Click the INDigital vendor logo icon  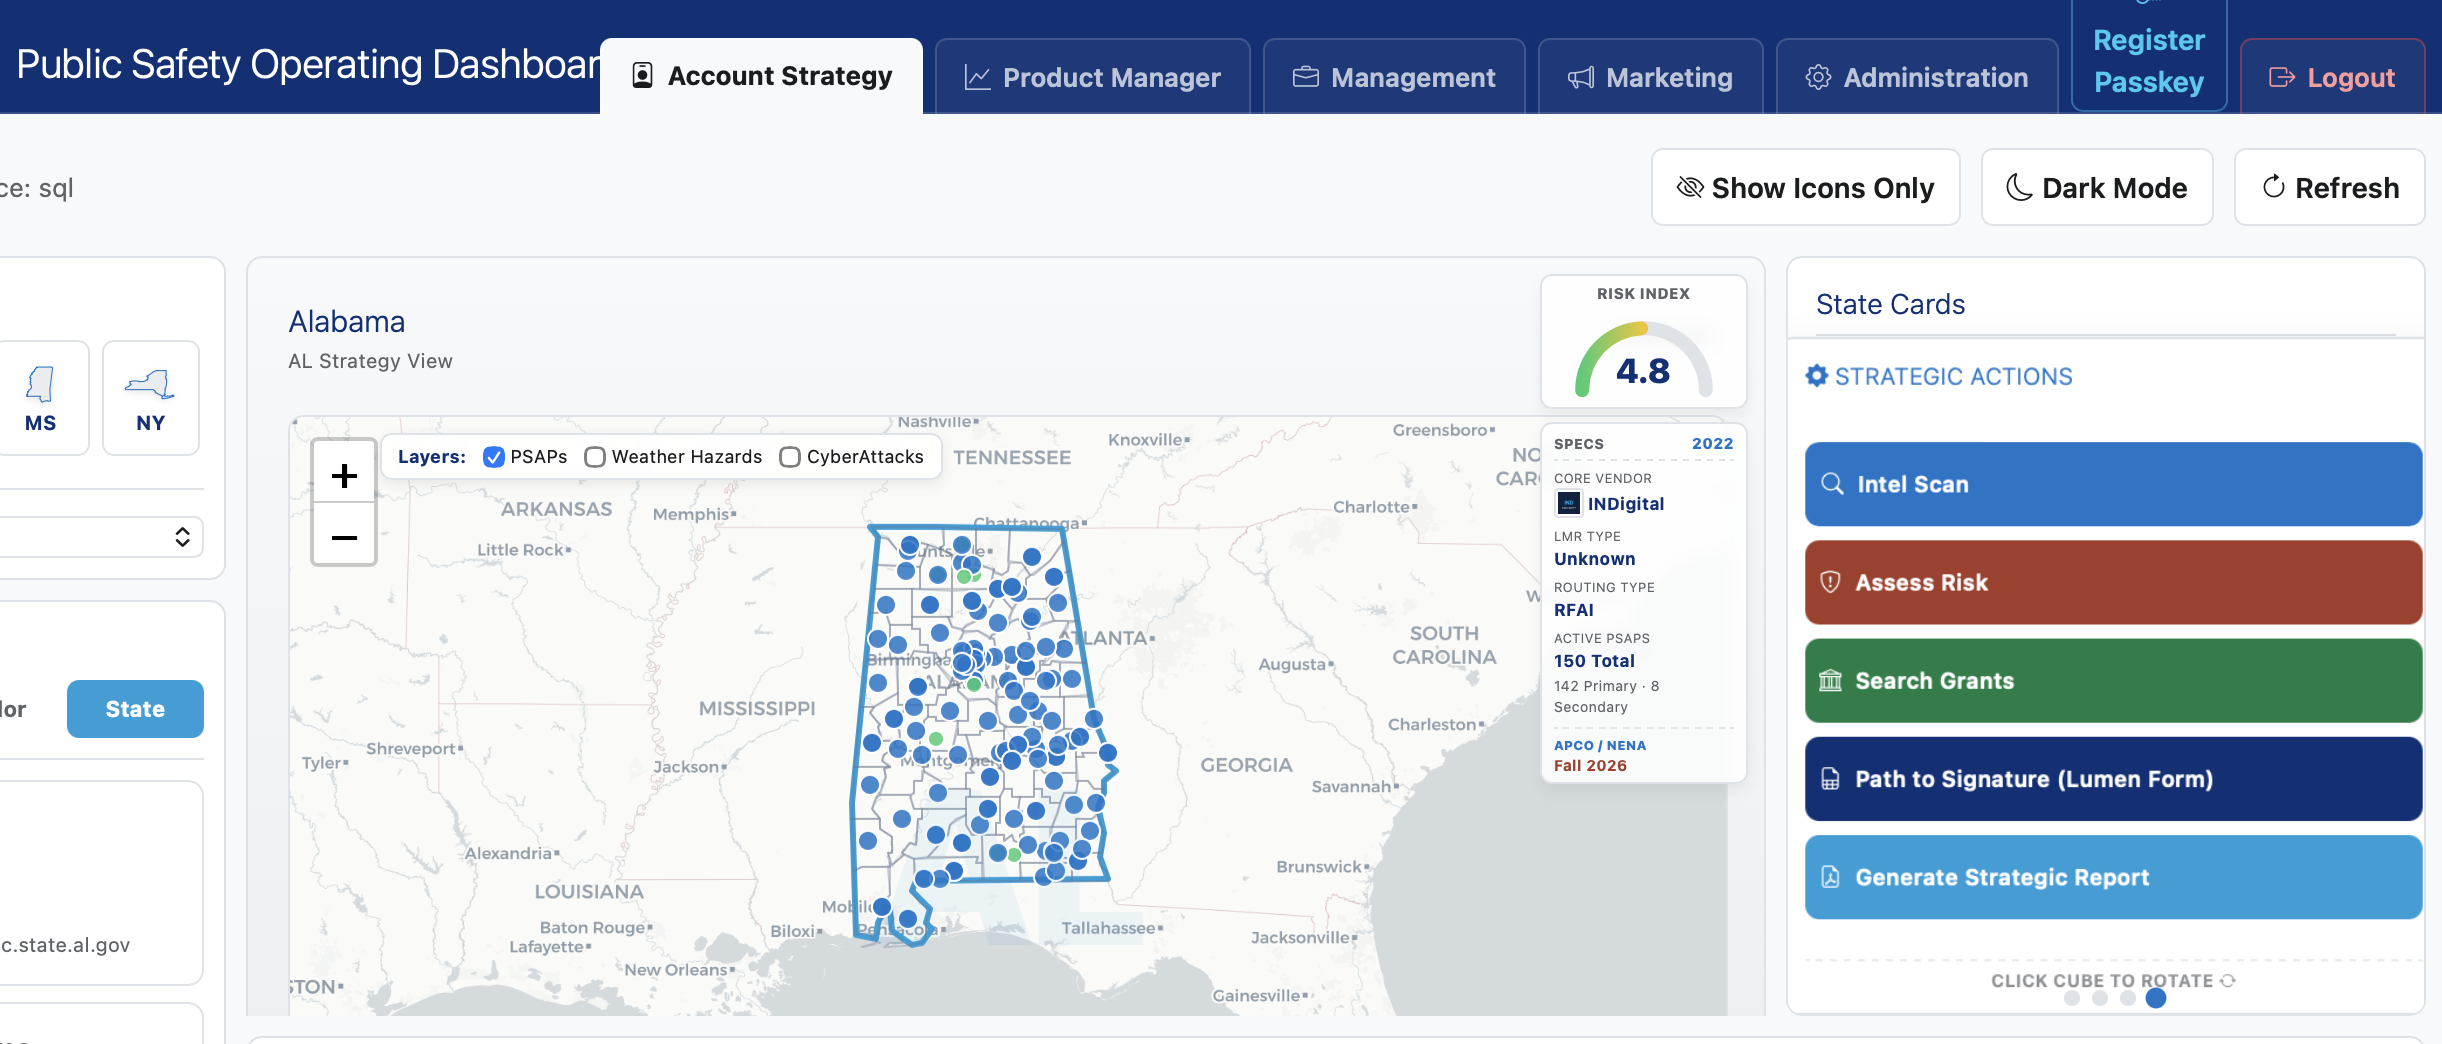coord(1568,503)
